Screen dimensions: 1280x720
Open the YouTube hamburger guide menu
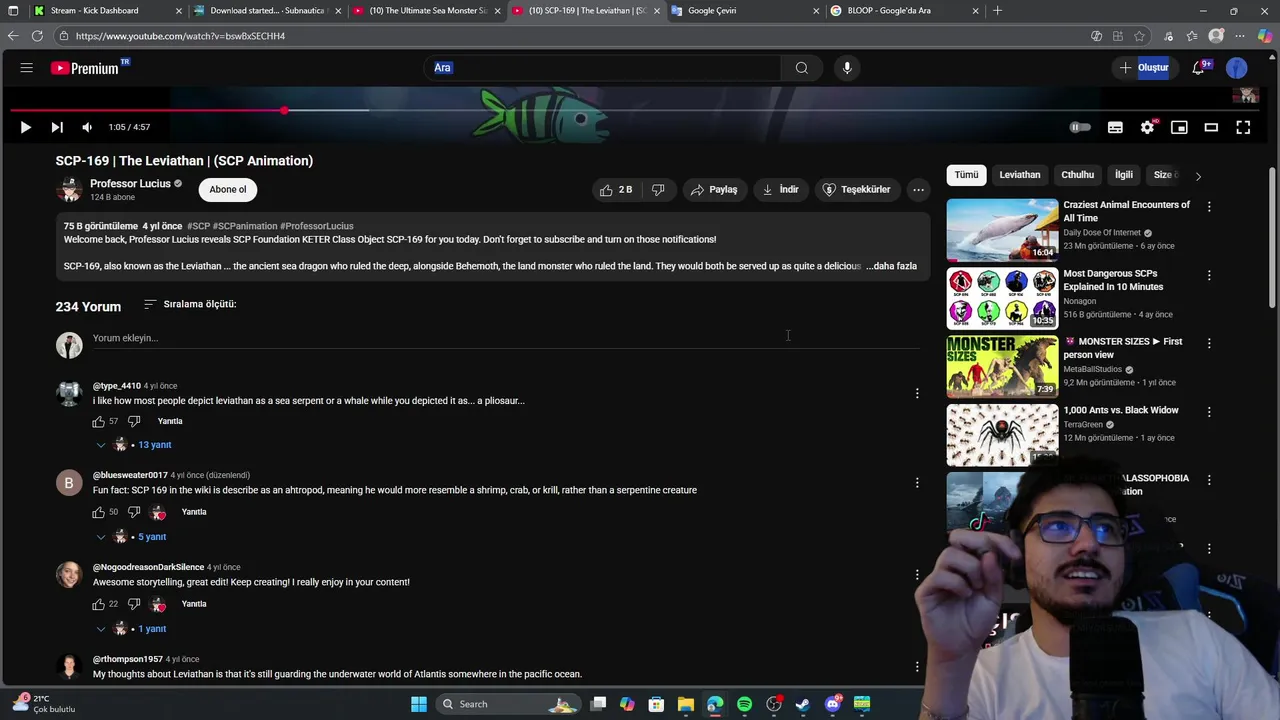(x=27, y=68)
